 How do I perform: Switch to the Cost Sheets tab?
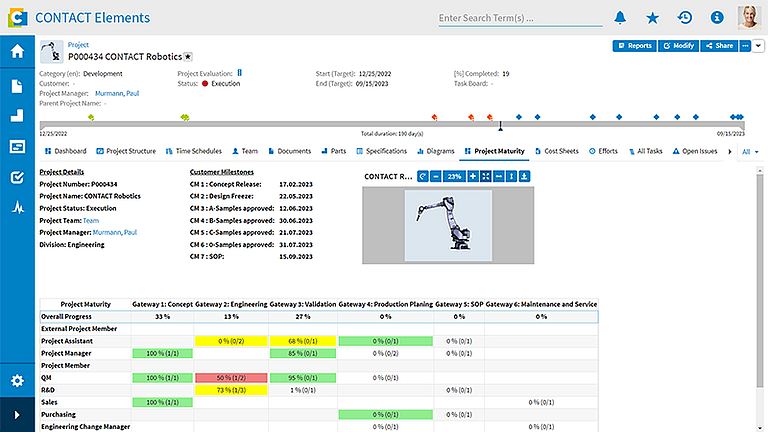point(557,151)
